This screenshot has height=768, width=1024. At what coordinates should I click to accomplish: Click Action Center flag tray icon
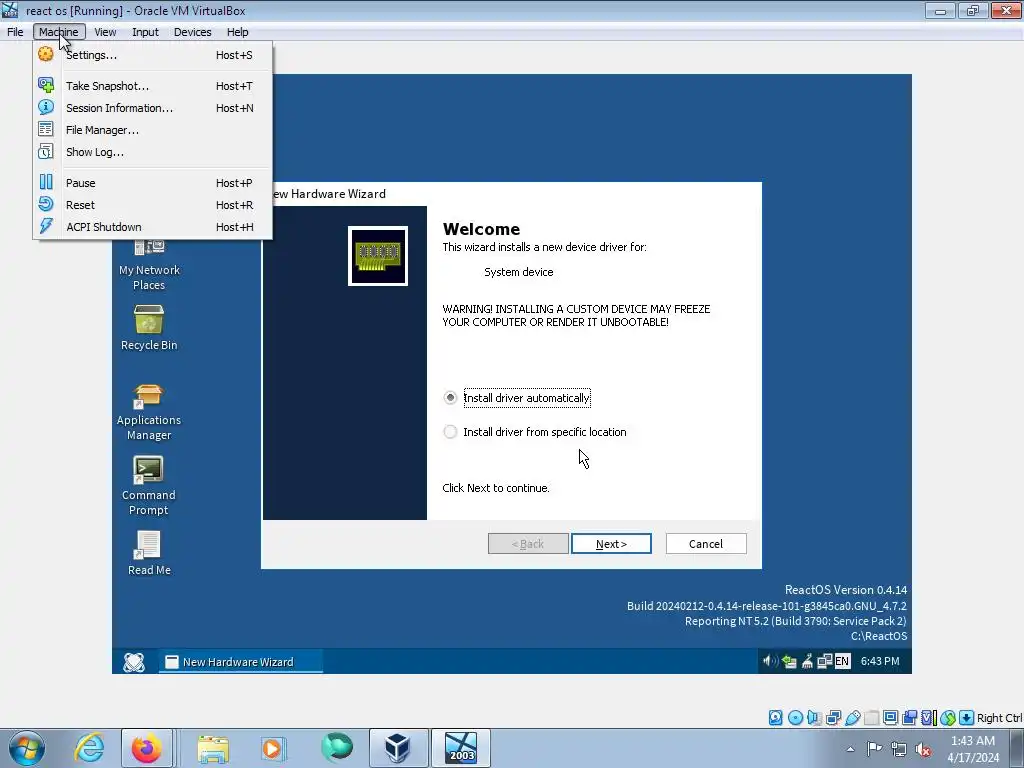[874, 748]
